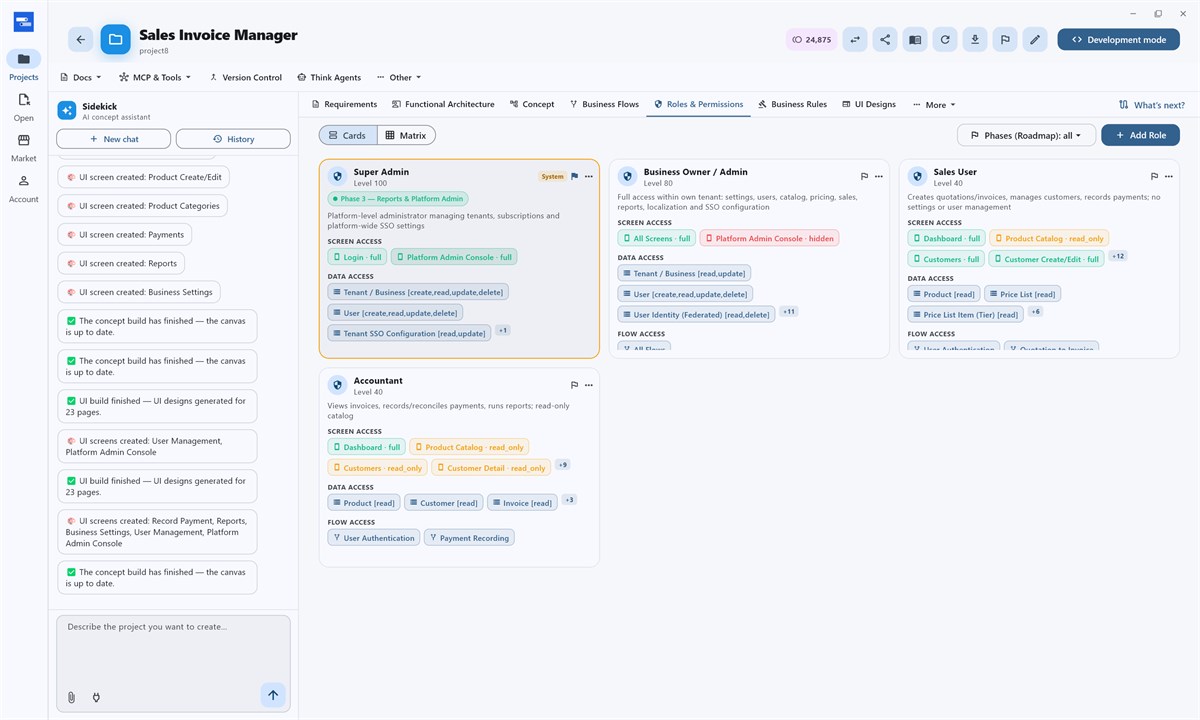This screenshot has width=1200, height=720.
Task: Start a New chat
Action: point(113,139)
